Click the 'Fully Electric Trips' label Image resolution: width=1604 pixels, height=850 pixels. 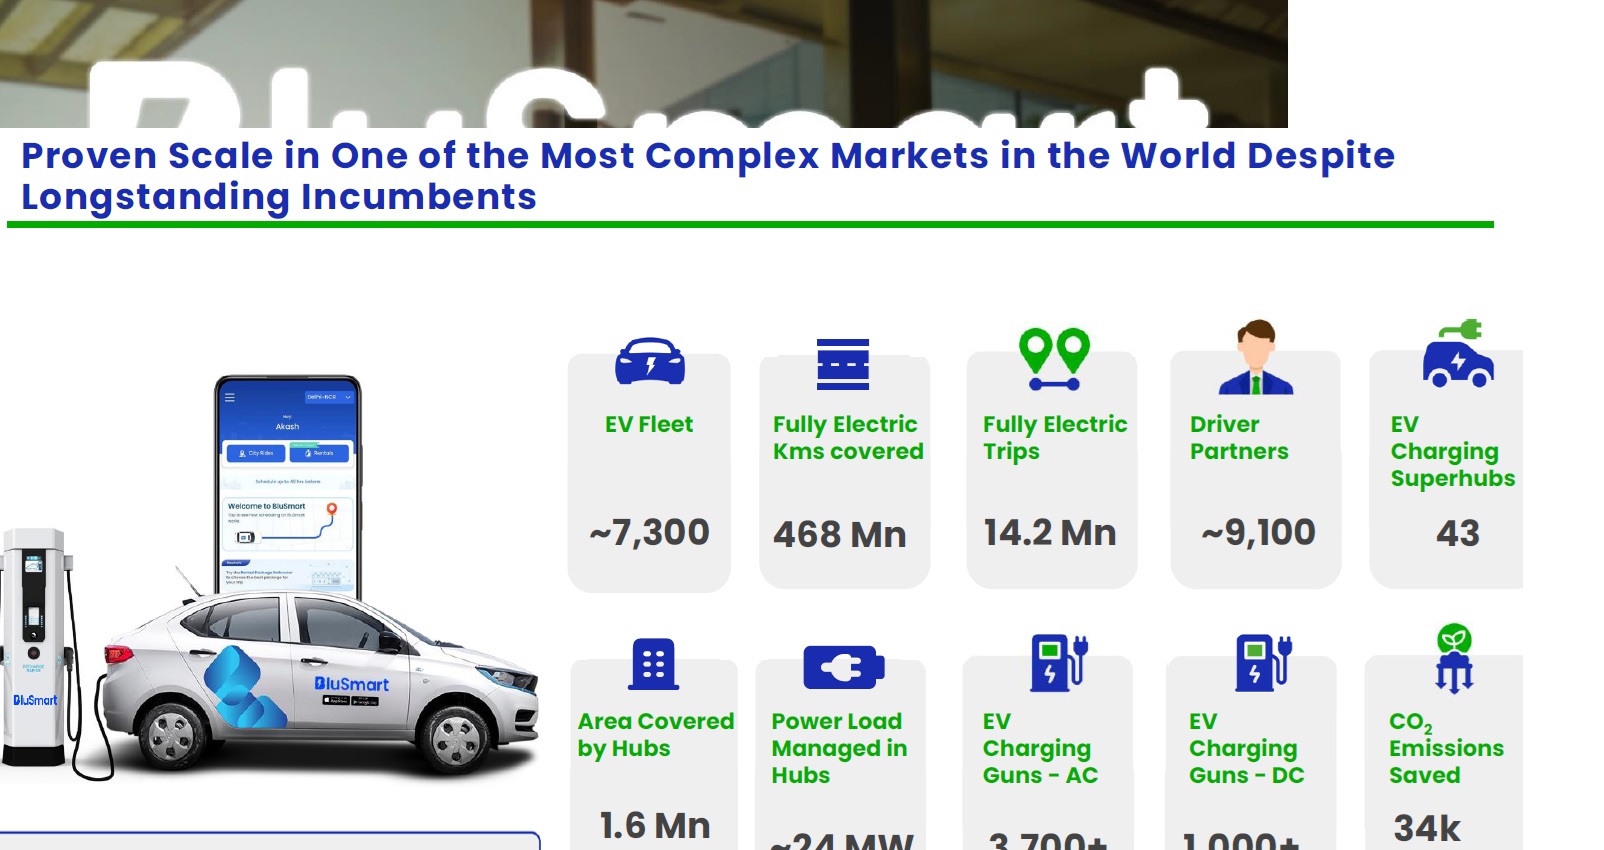(1055, 438)
